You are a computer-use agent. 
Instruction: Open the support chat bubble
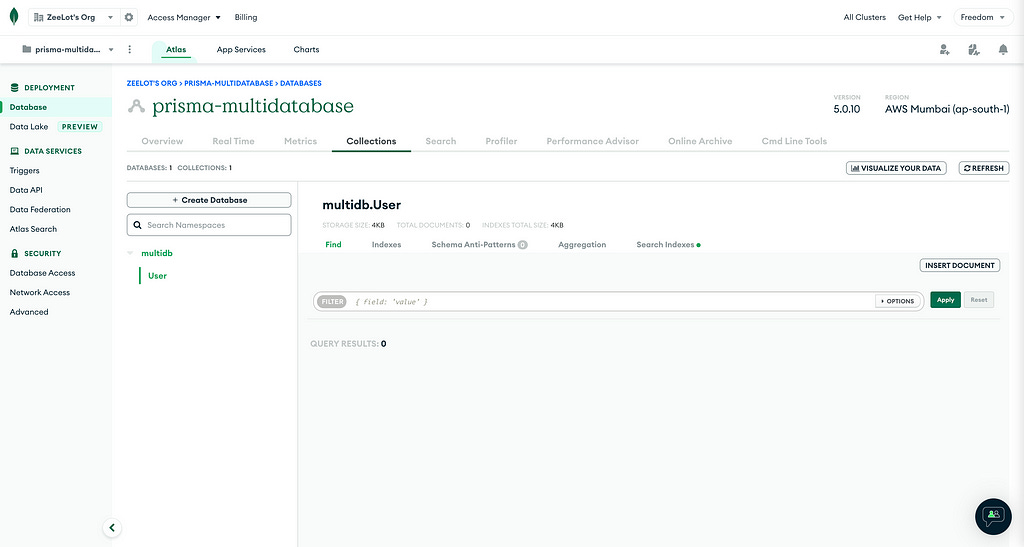coord(993,516)
